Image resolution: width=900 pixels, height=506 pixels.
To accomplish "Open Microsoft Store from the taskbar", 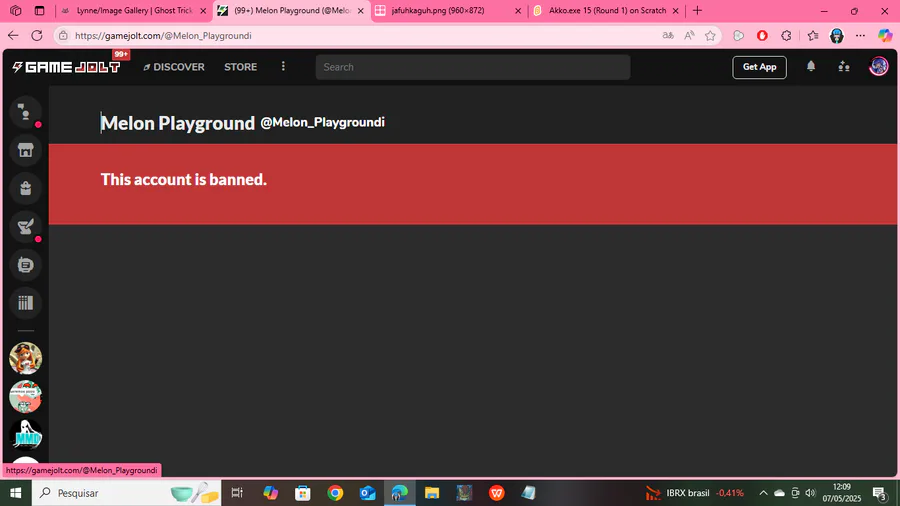I will 302,493.
